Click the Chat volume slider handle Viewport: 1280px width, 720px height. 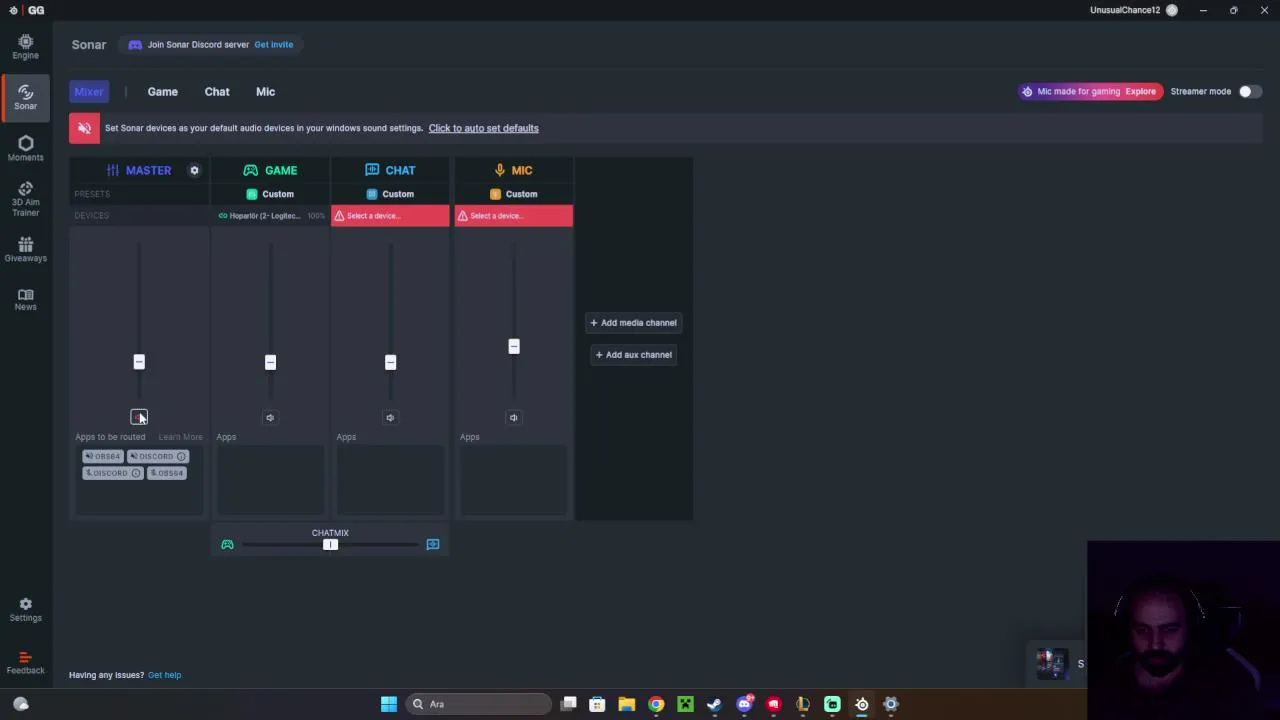click(x=390, y=362)
